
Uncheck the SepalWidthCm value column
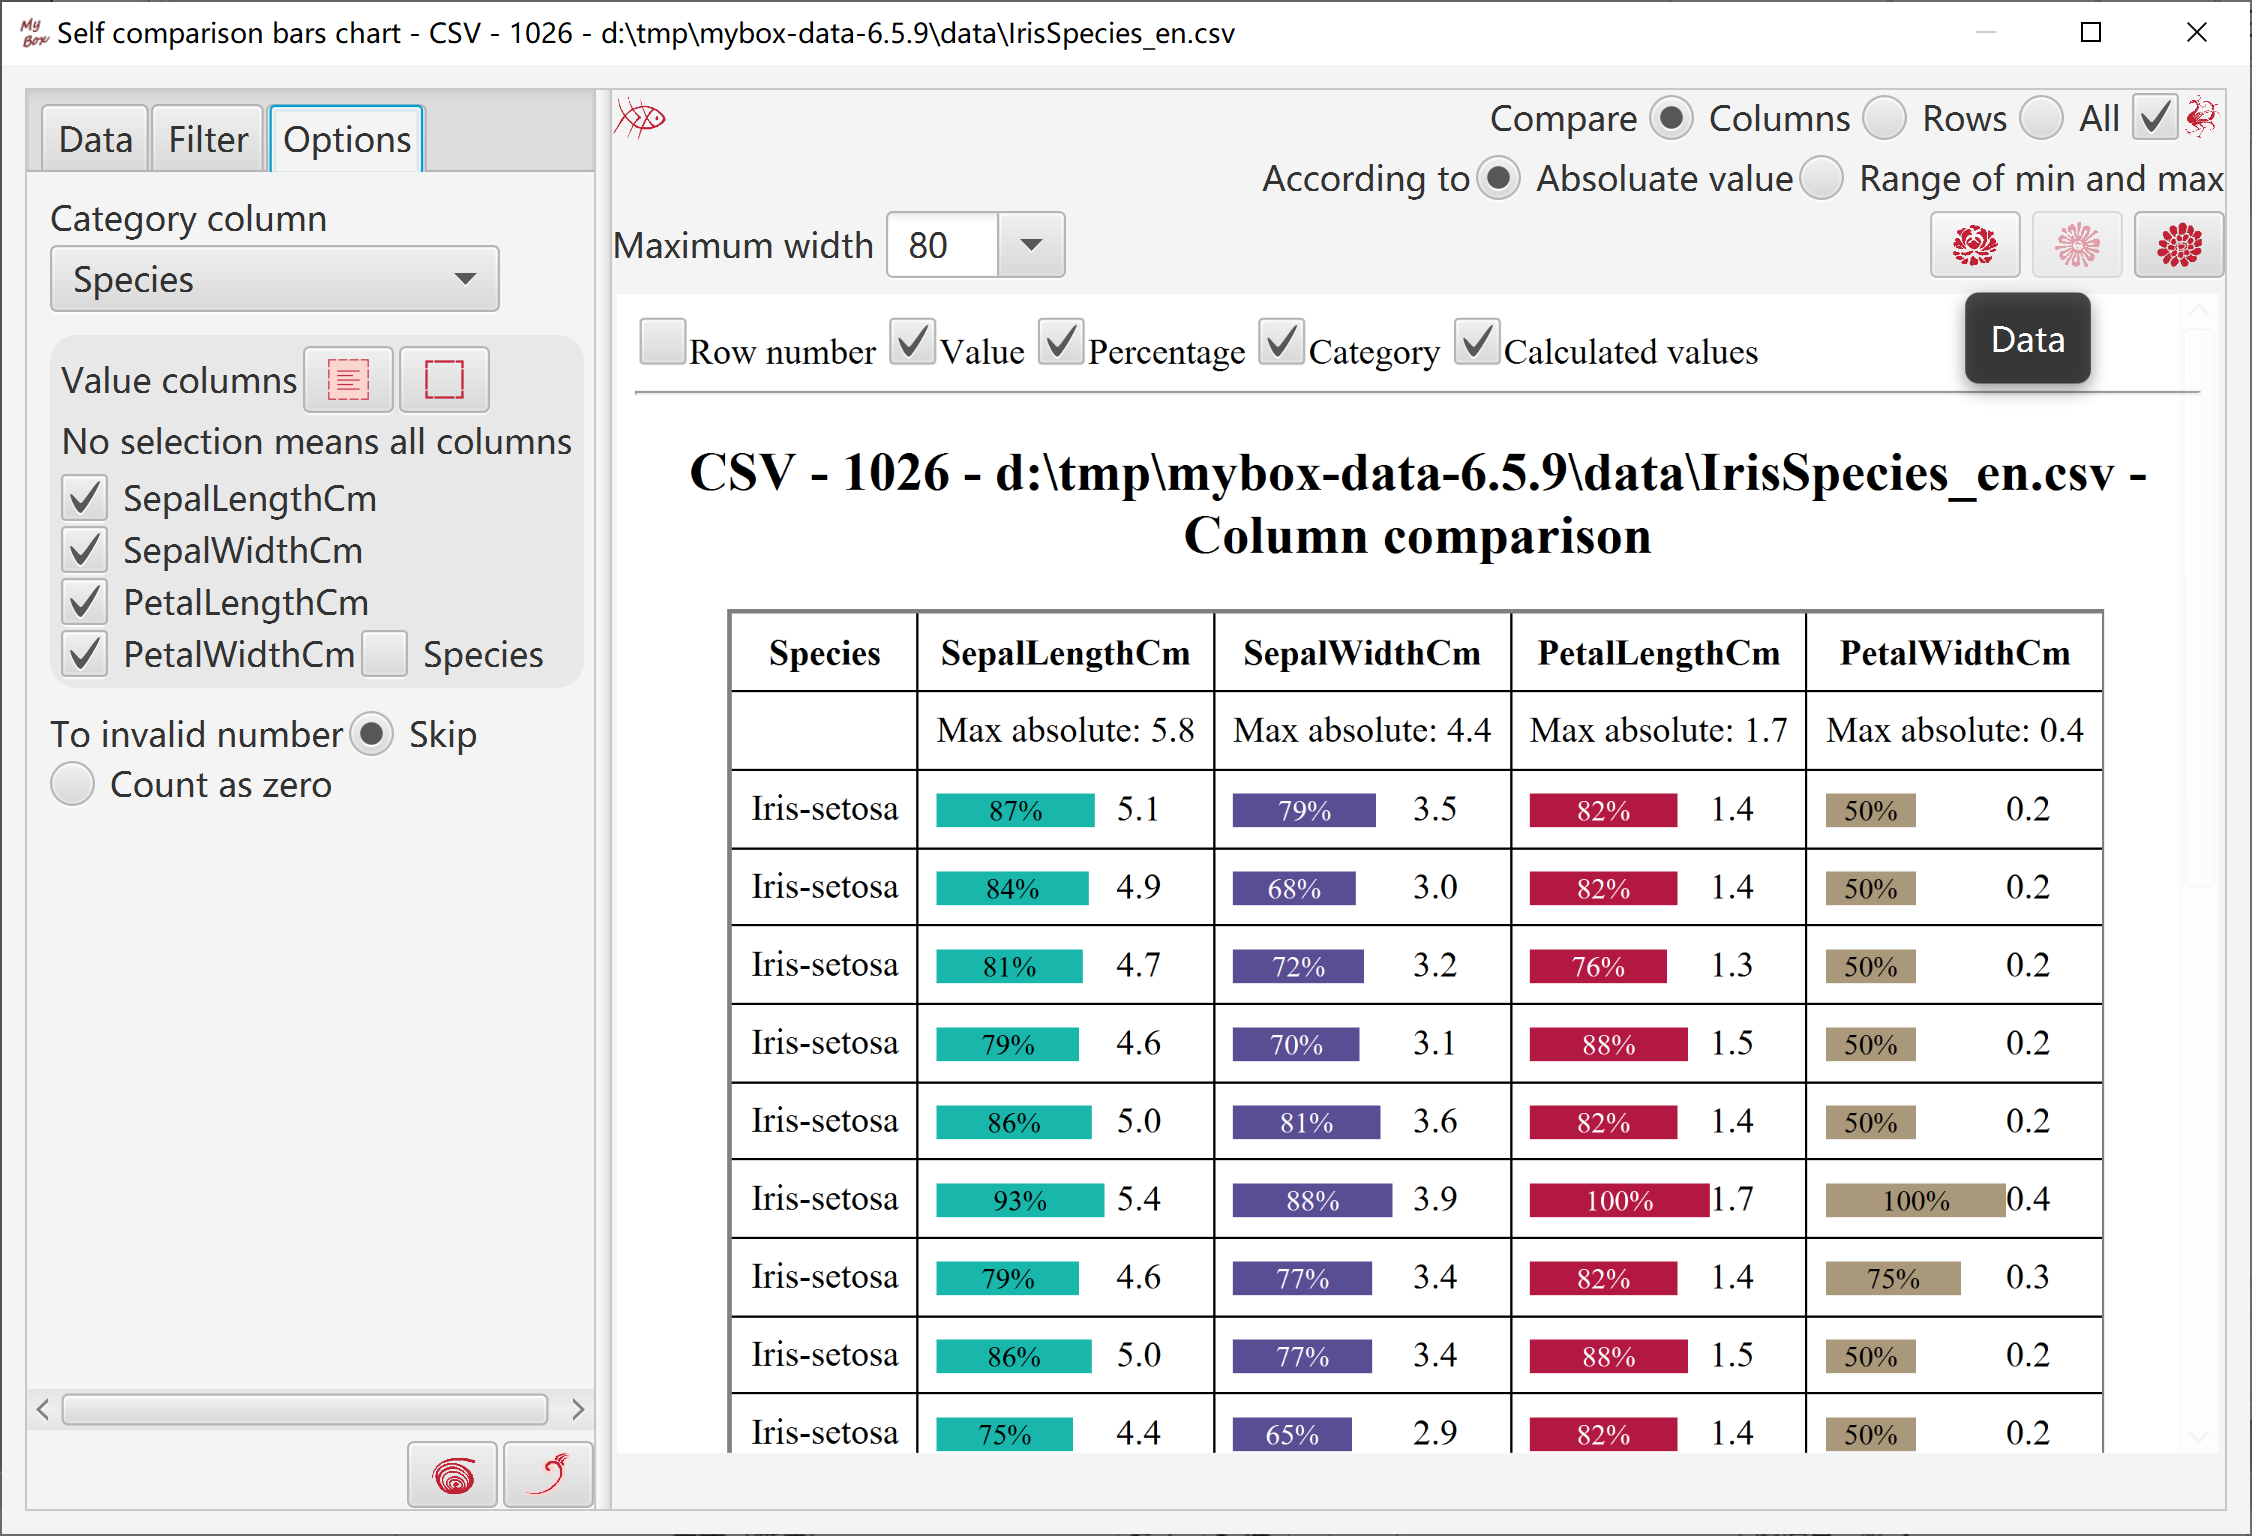(x=85, y=550)
